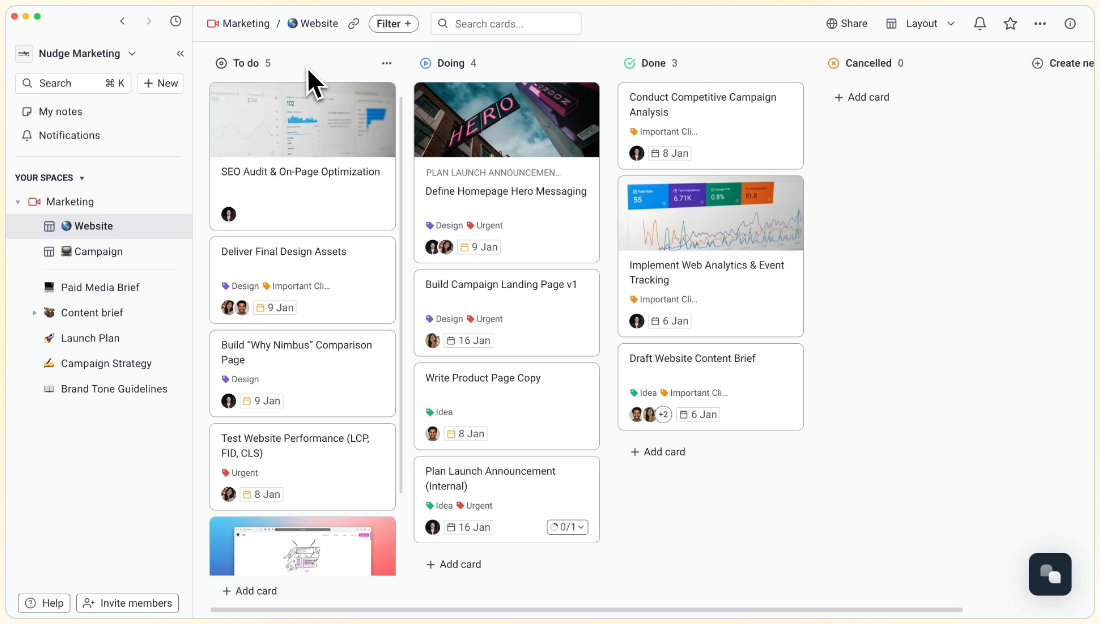This screenshot has height=624, width=1100.
Task: Click the horizontal board scrollbar
Action: coord(586,610)
